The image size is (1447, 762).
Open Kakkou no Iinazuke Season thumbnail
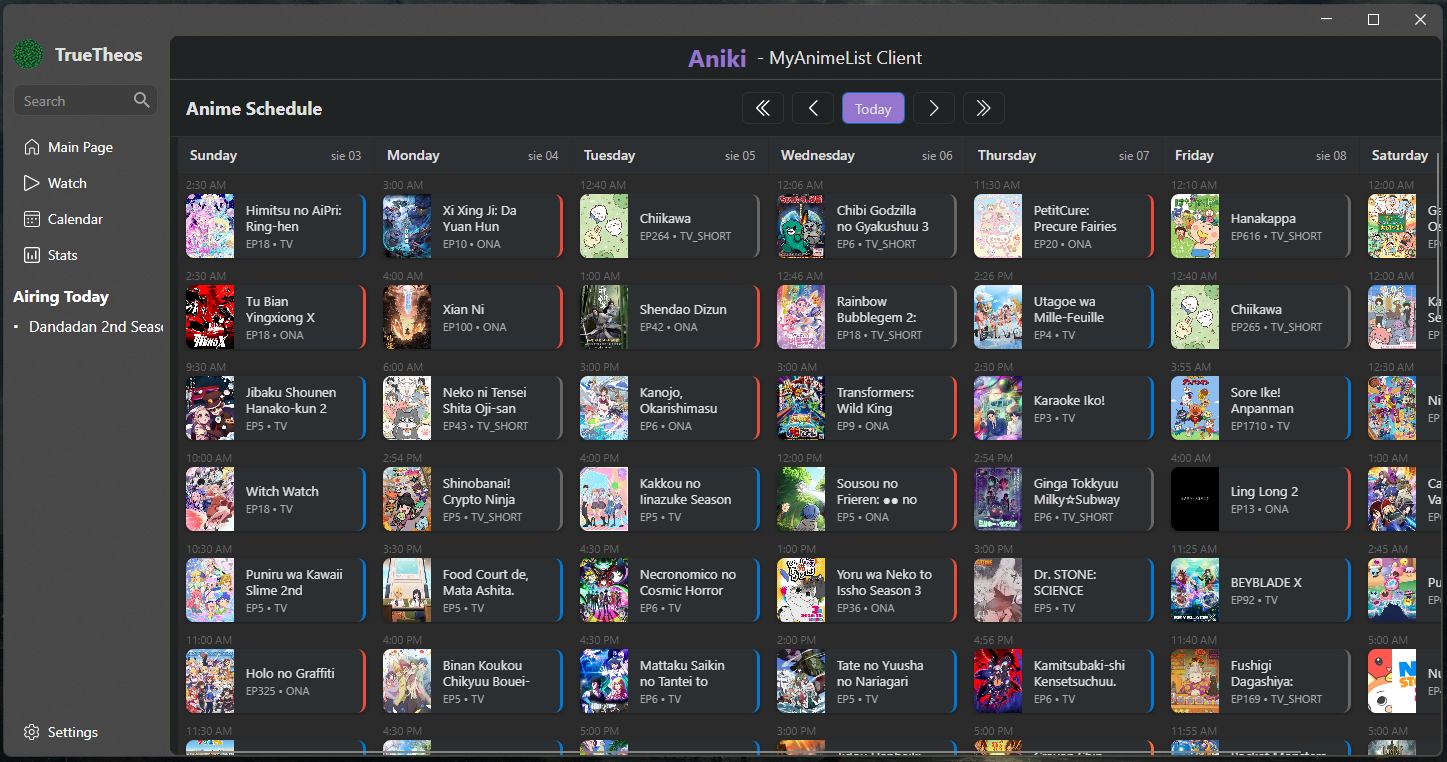[x=604, y=499]
